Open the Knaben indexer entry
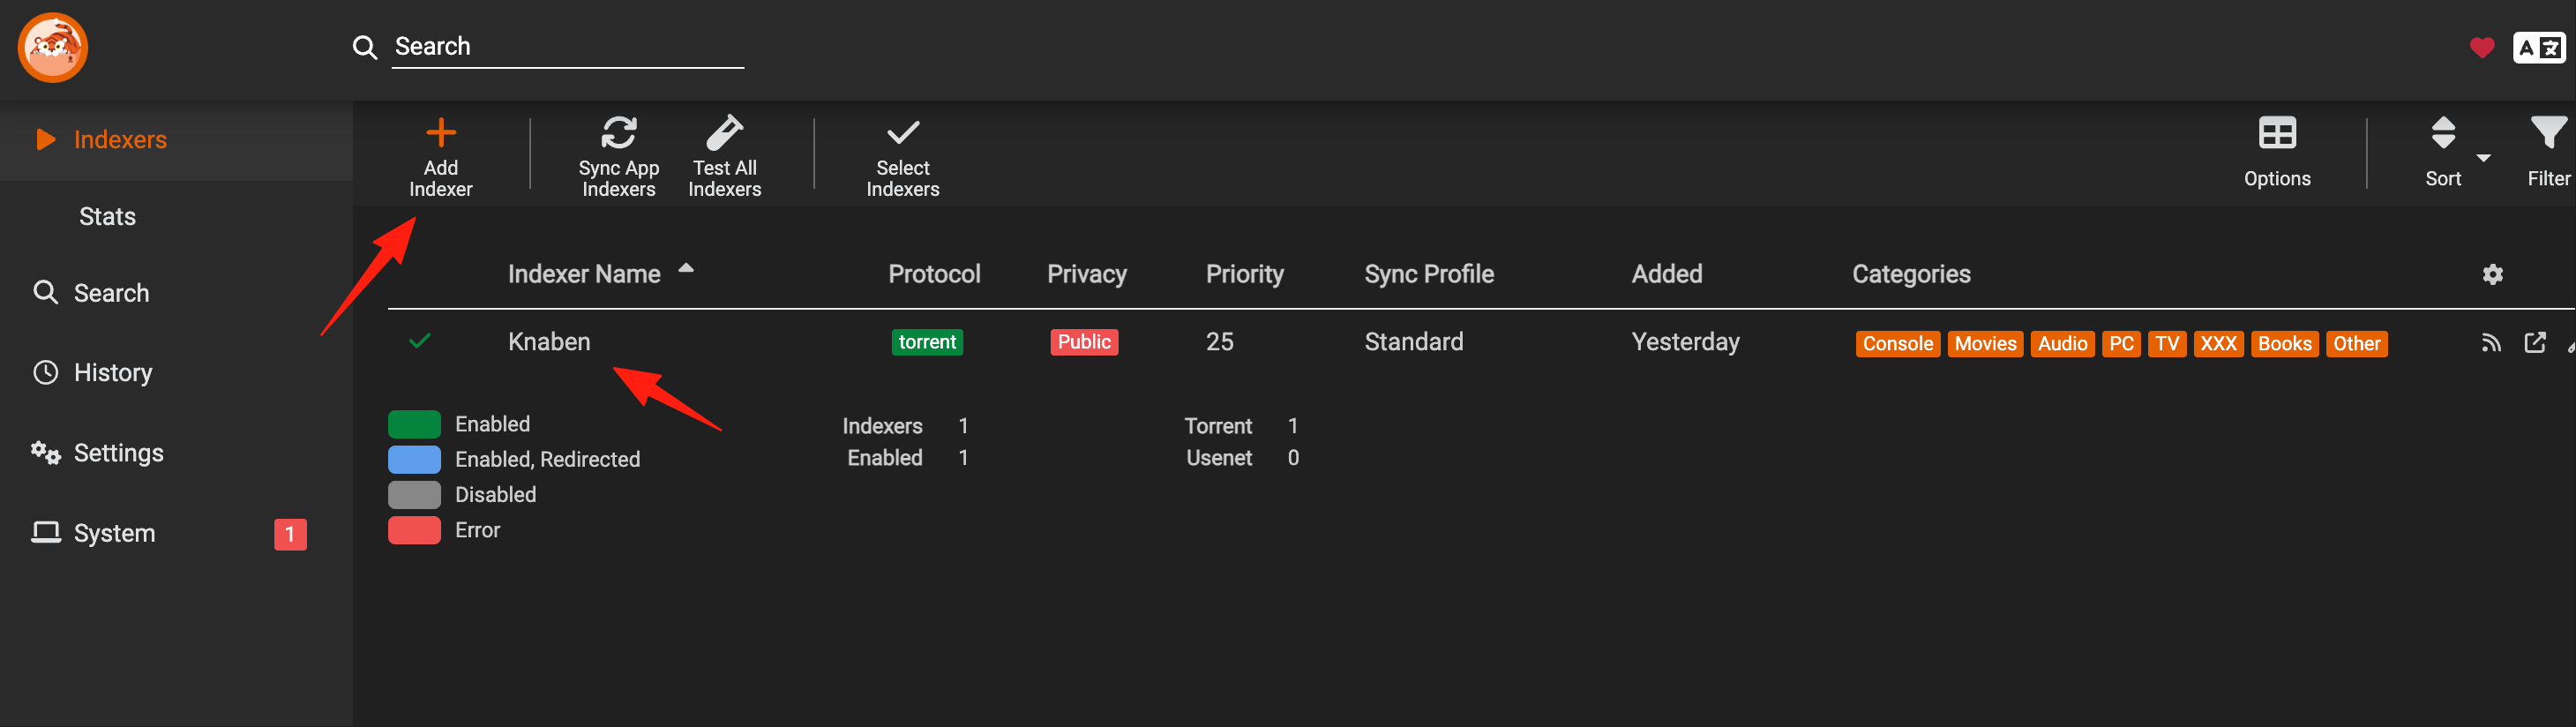This screenshot has height=727, width=2576. click(549, 342)
